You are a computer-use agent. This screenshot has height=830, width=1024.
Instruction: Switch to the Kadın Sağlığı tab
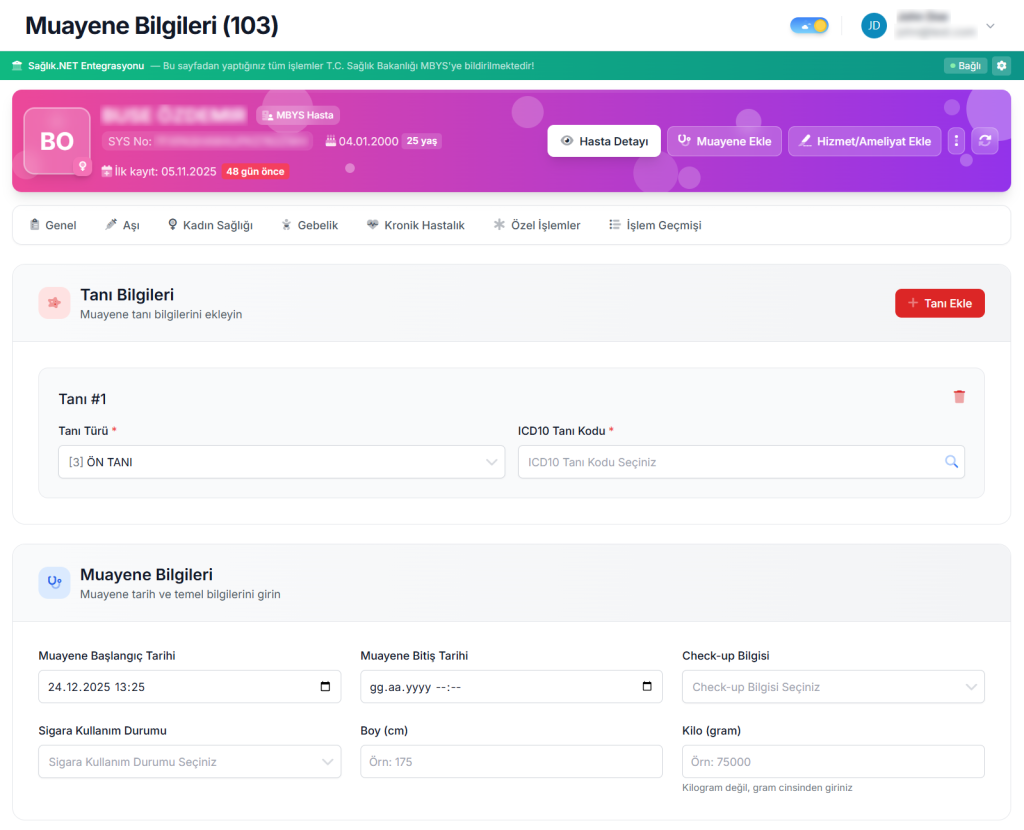pos(210,225)
